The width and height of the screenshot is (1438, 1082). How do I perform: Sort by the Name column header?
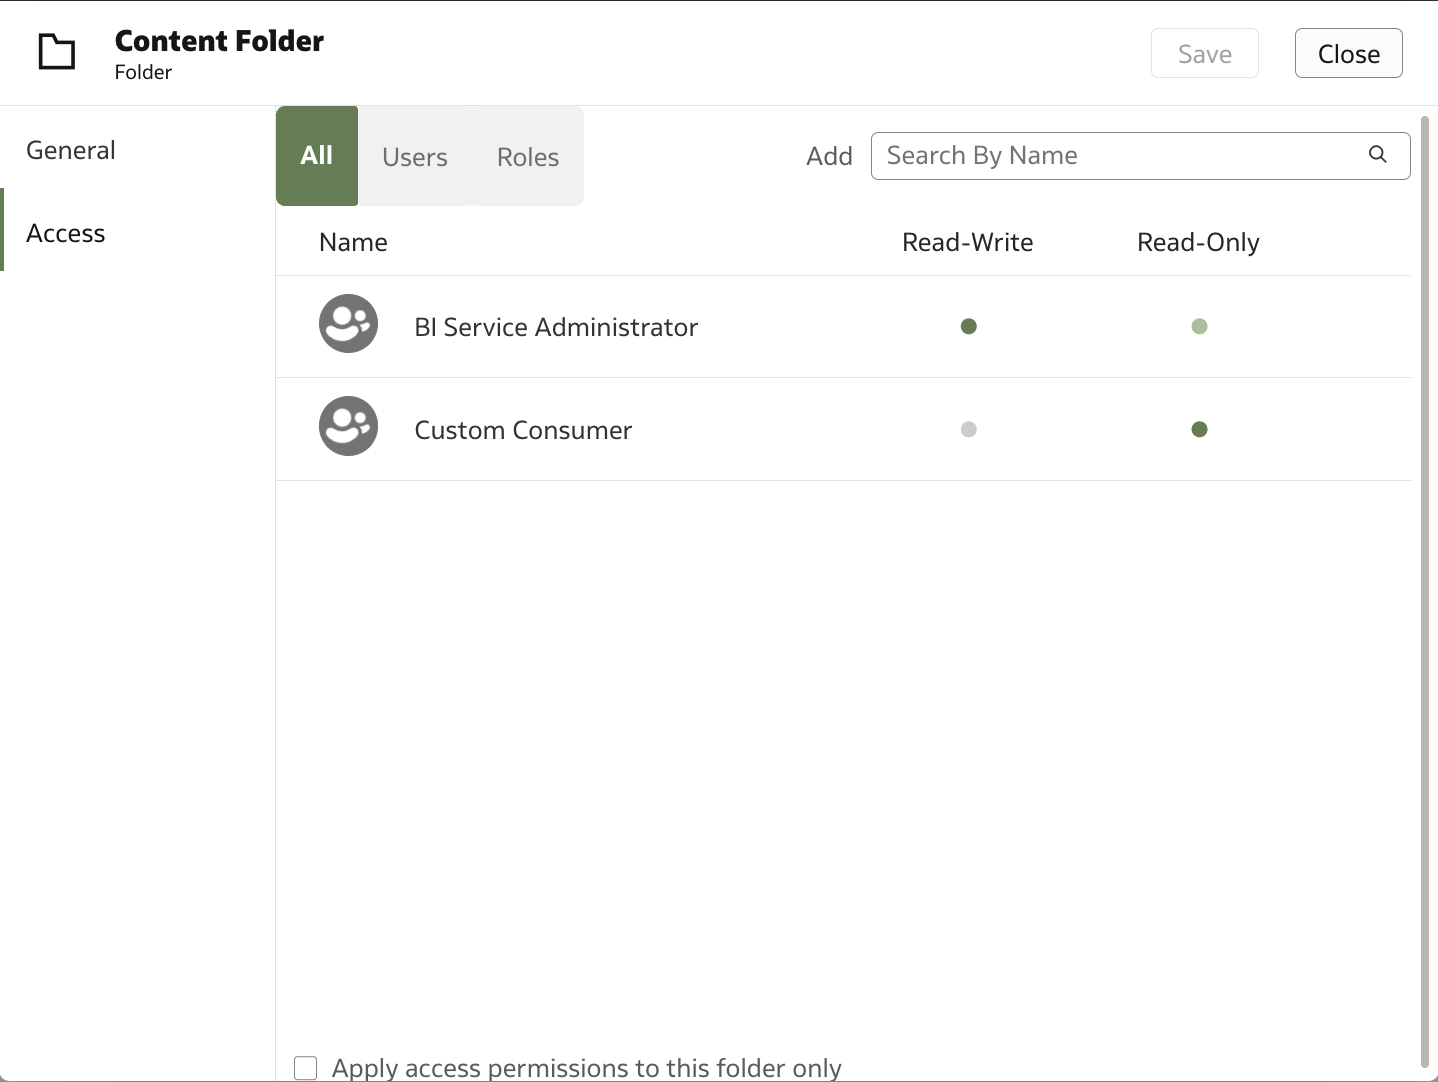[x=353, y=241]
